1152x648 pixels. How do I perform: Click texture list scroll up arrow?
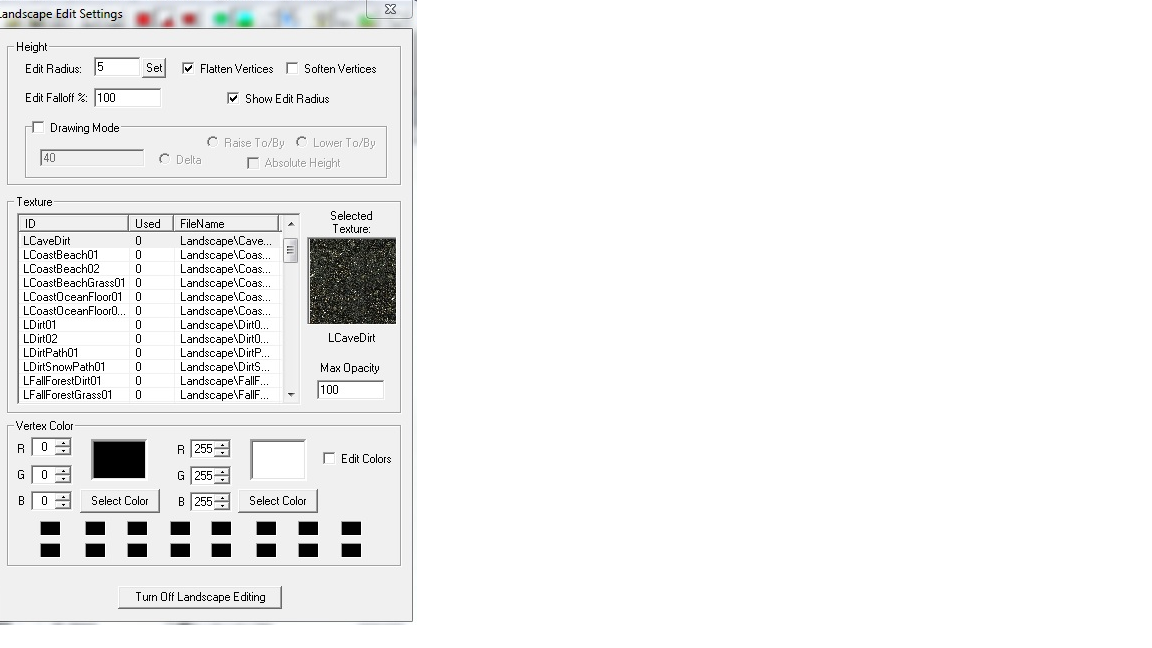[x=291, y=223]
